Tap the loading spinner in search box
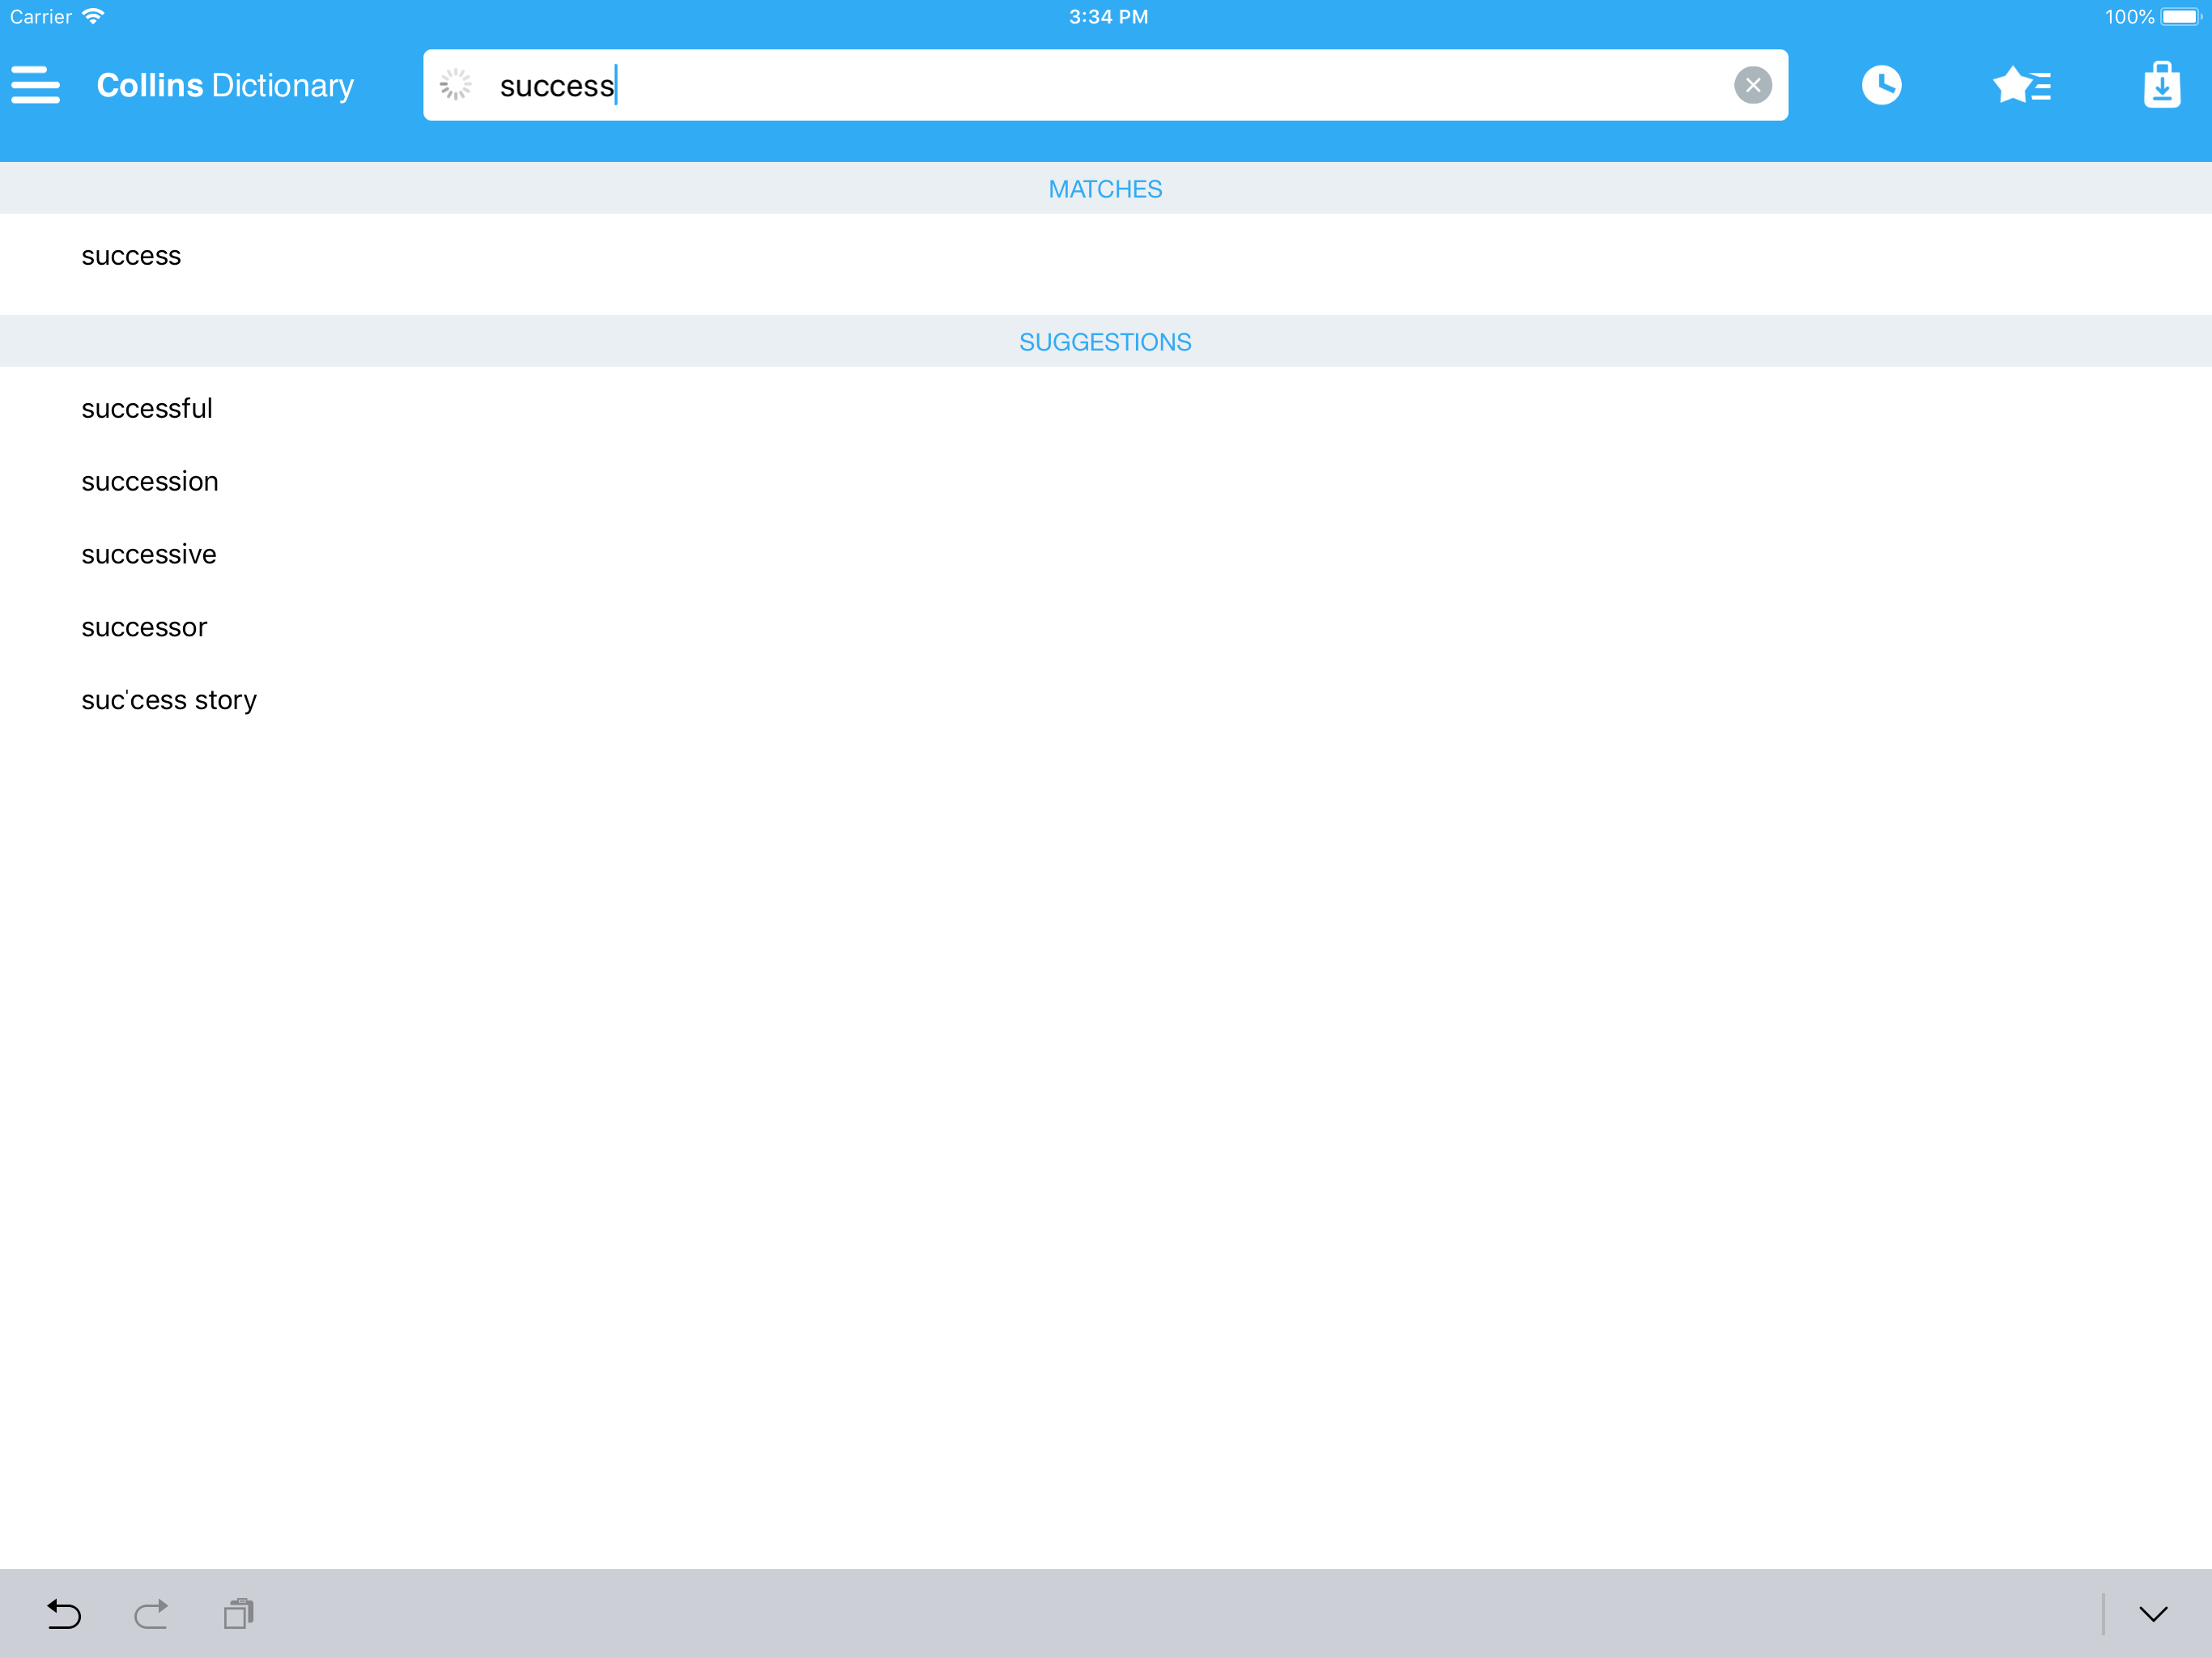The width and height of the screenshot is (2212, 1658). (x=456, y=85)
